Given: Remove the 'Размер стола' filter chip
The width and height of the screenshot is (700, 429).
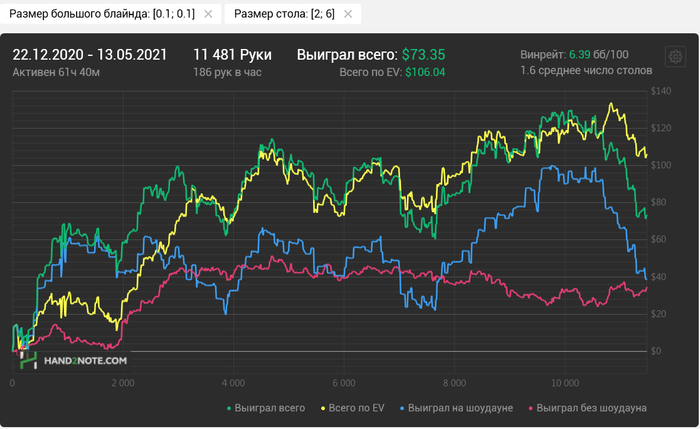Looking at the screenshot, I should coord(347,14).
